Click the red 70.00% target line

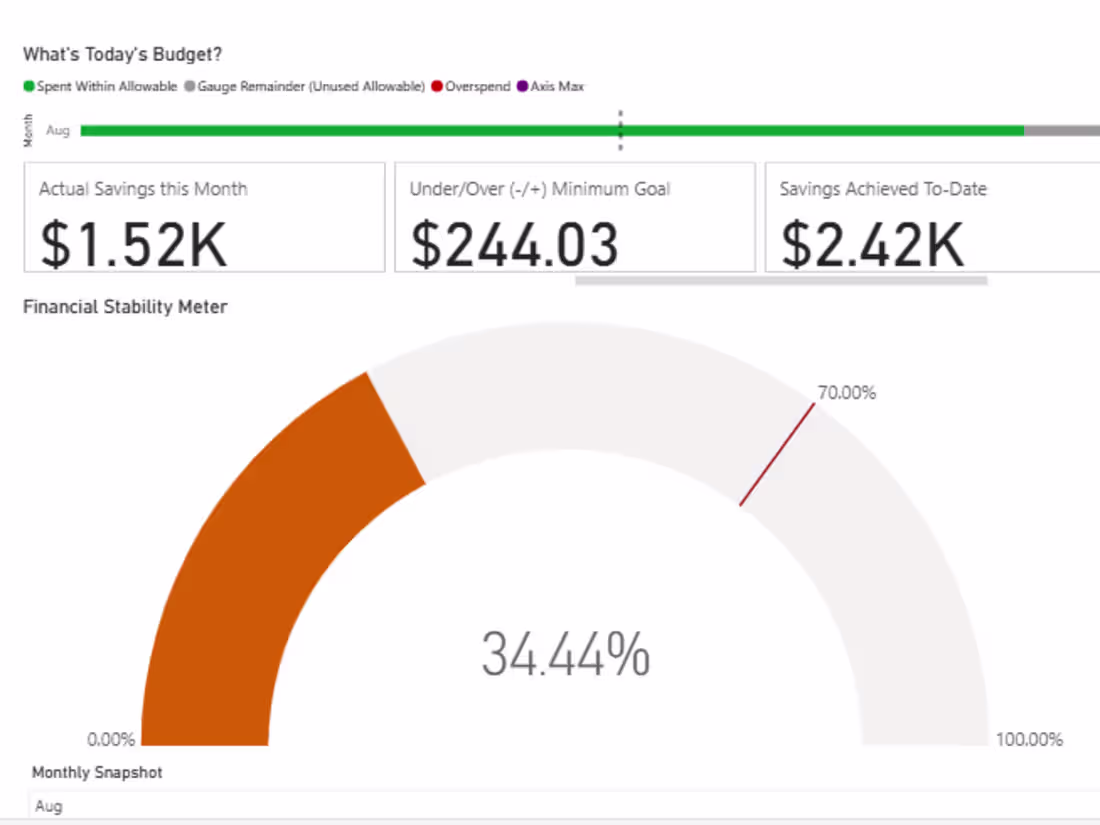[777, 454]
